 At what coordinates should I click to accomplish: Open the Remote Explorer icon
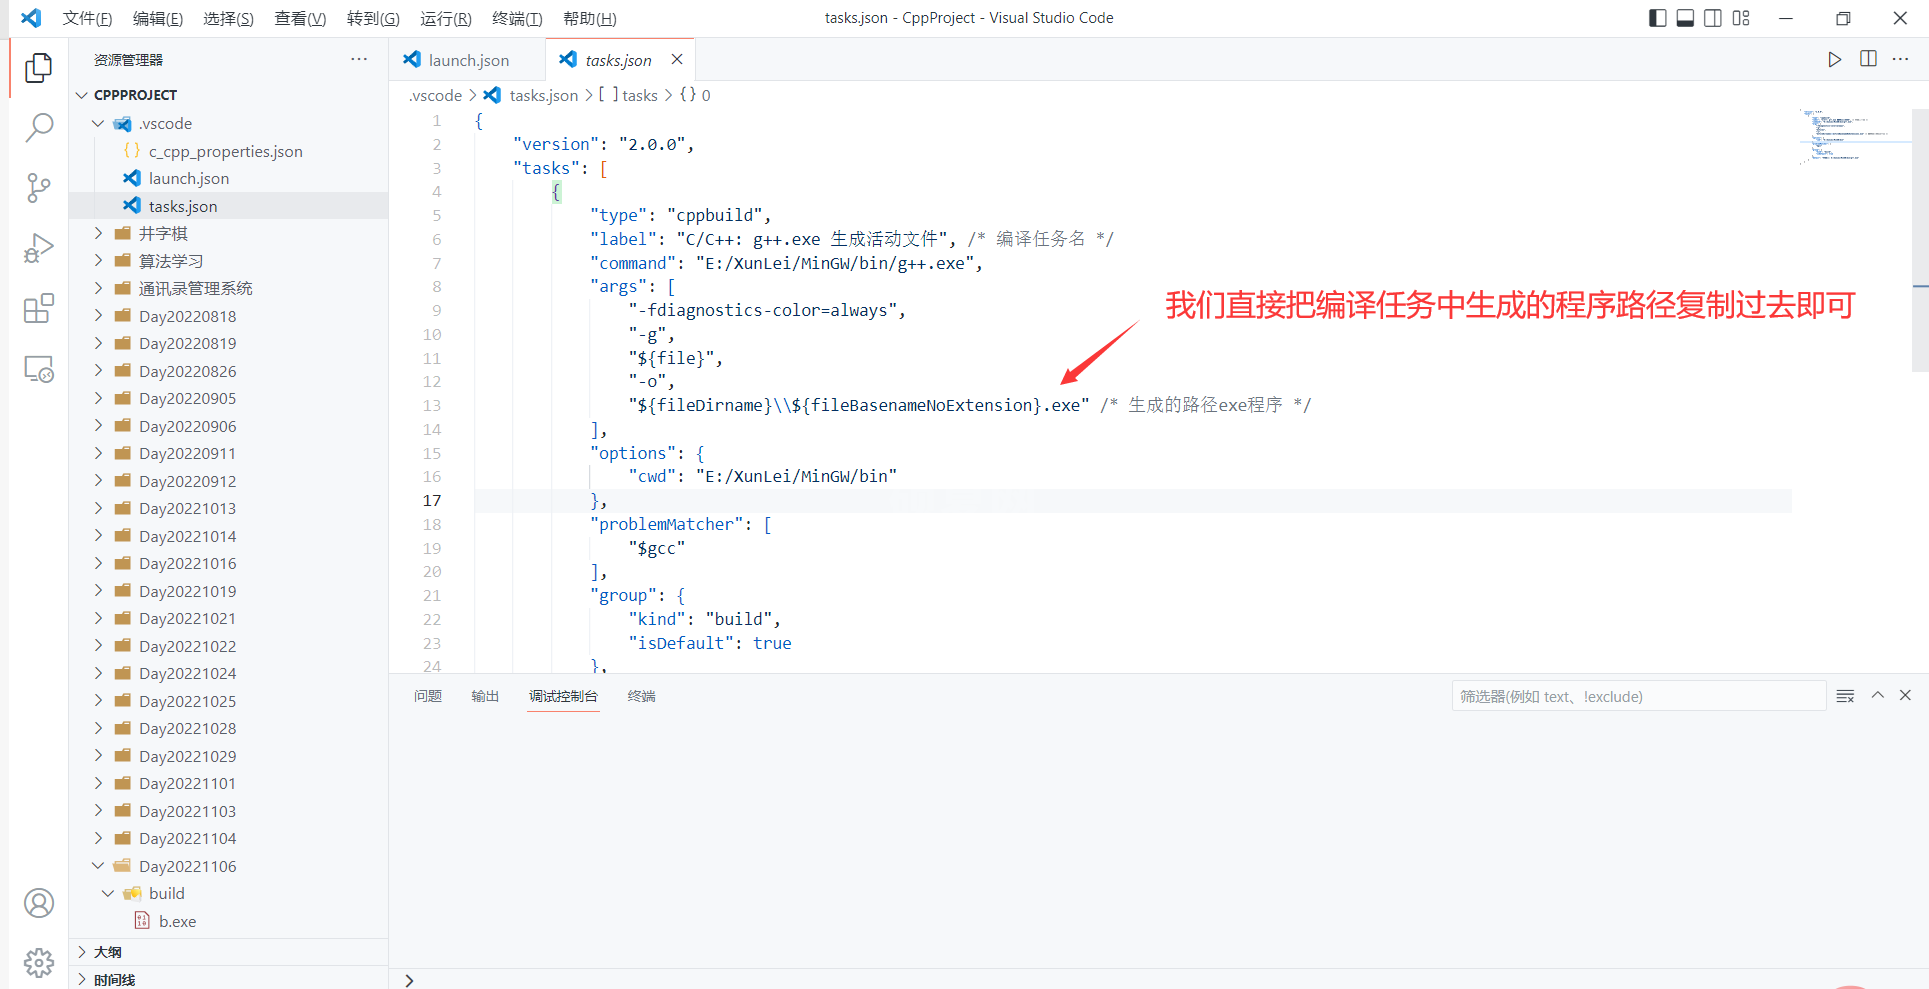[39, 369]
